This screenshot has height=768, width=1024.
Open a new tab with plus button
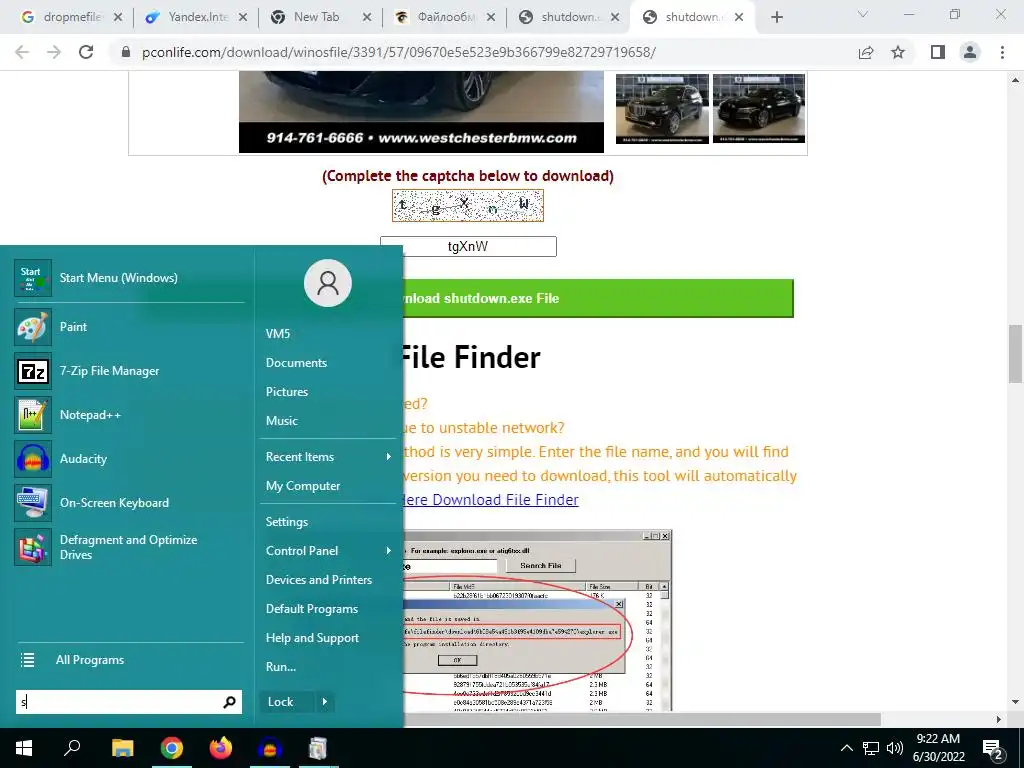tap(776, 18)
